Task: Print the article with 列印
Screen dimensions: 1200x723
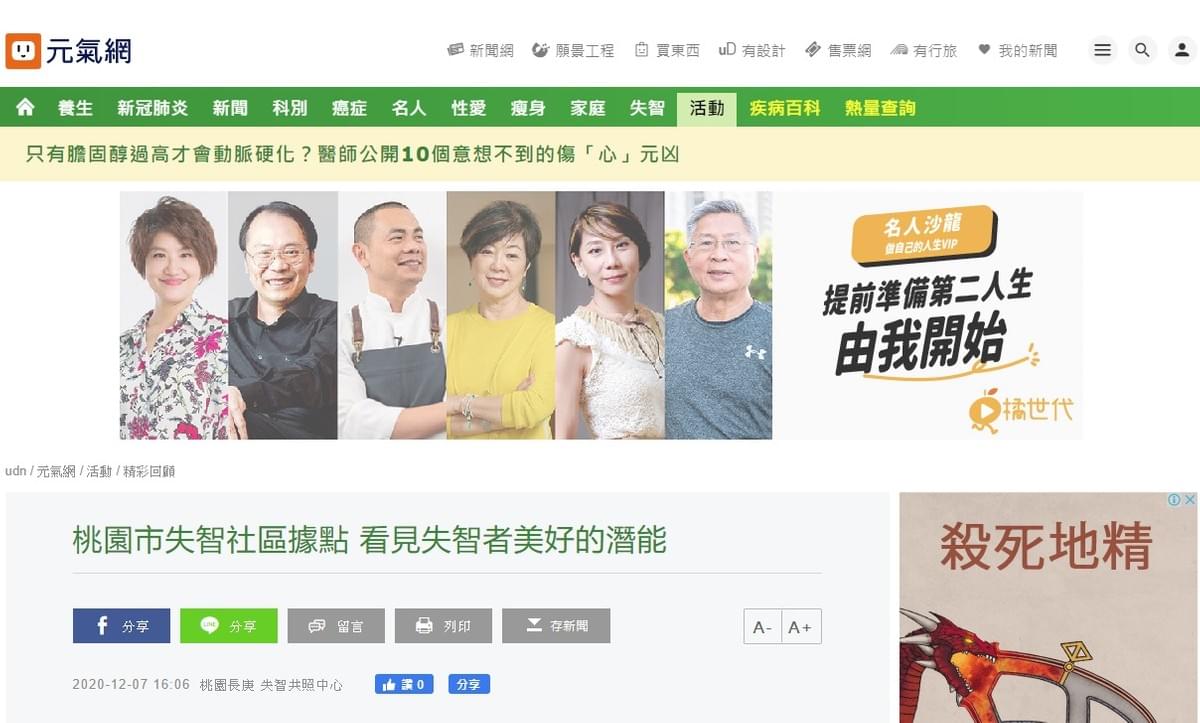Action: point(443,626)
